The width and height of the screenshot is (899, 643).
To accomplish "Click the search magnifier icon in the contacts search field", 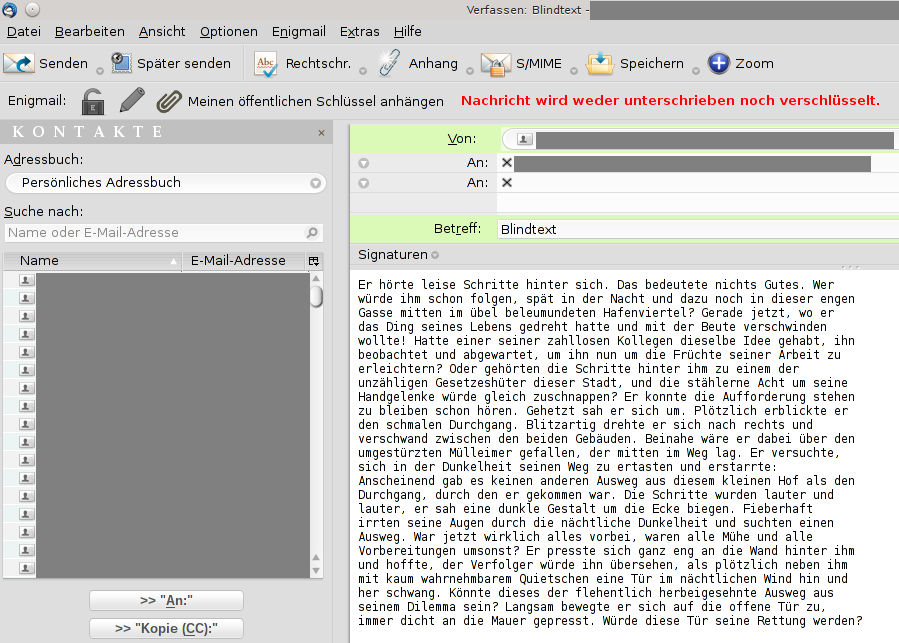I will pos(312,232).
